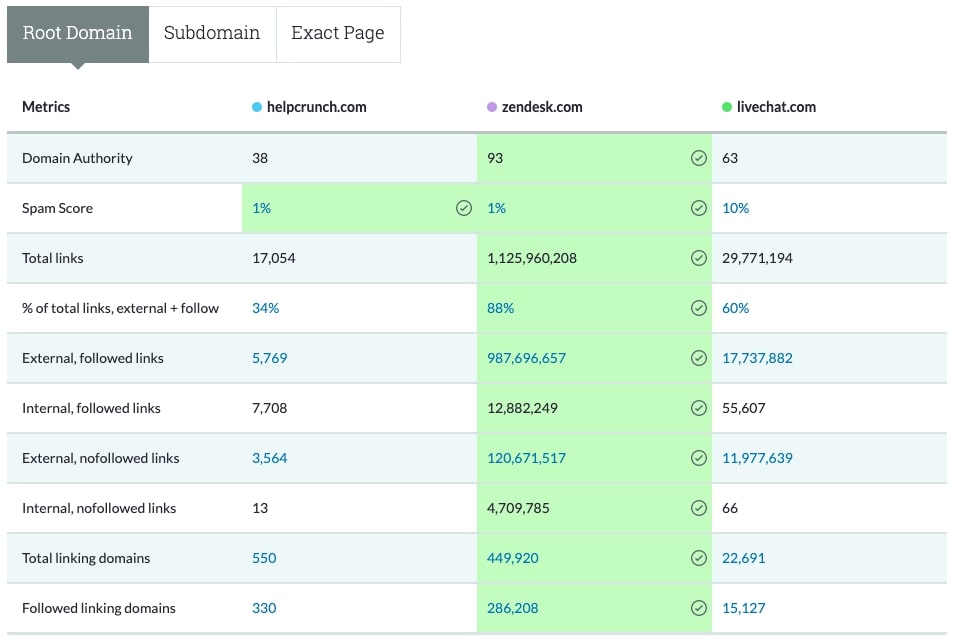Image resolution: width=964 pixels, height=644 pixels.
Task: Click 'Internal, nofollowed links' row label
Action: [x=99, y=508]
